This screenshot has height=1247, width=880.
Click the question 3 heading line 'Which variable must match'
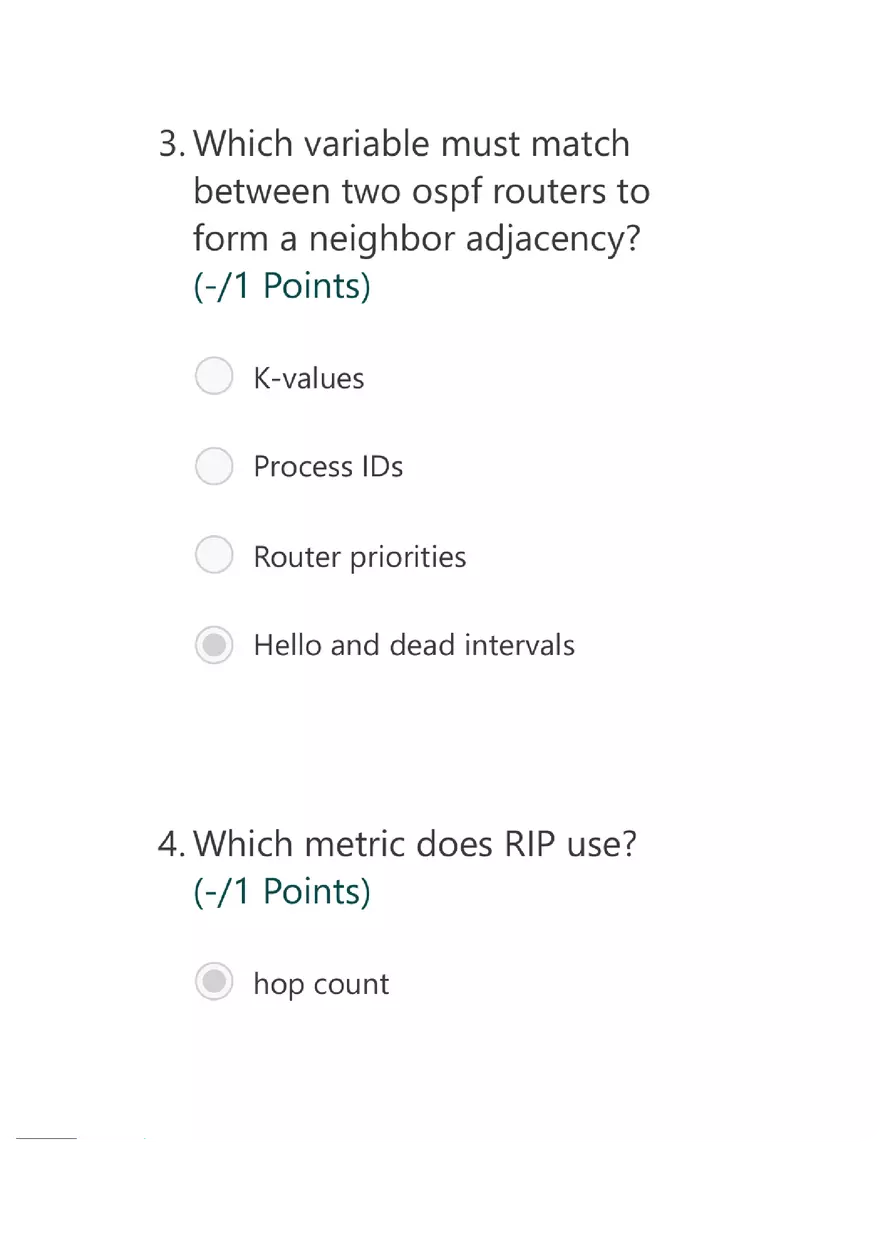(412, 144)
